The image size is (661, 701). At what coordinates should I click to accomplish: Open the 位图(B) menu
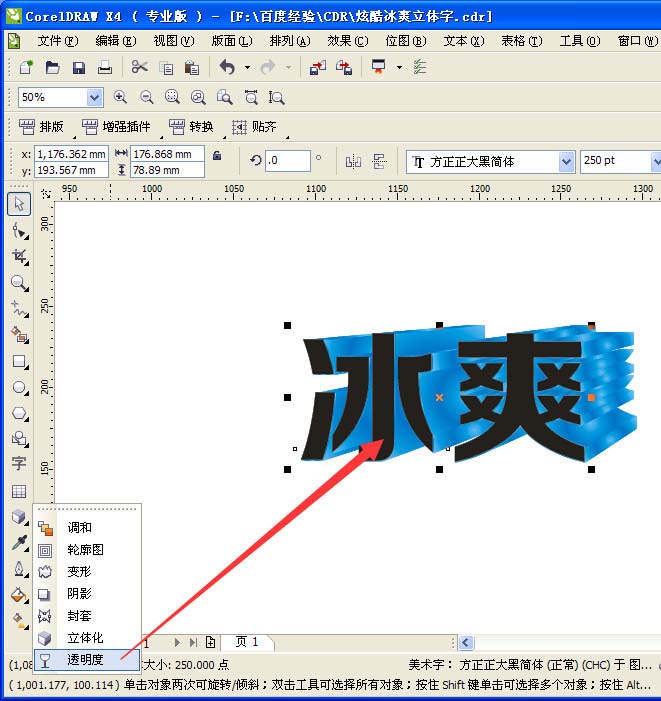click(406, 41)
